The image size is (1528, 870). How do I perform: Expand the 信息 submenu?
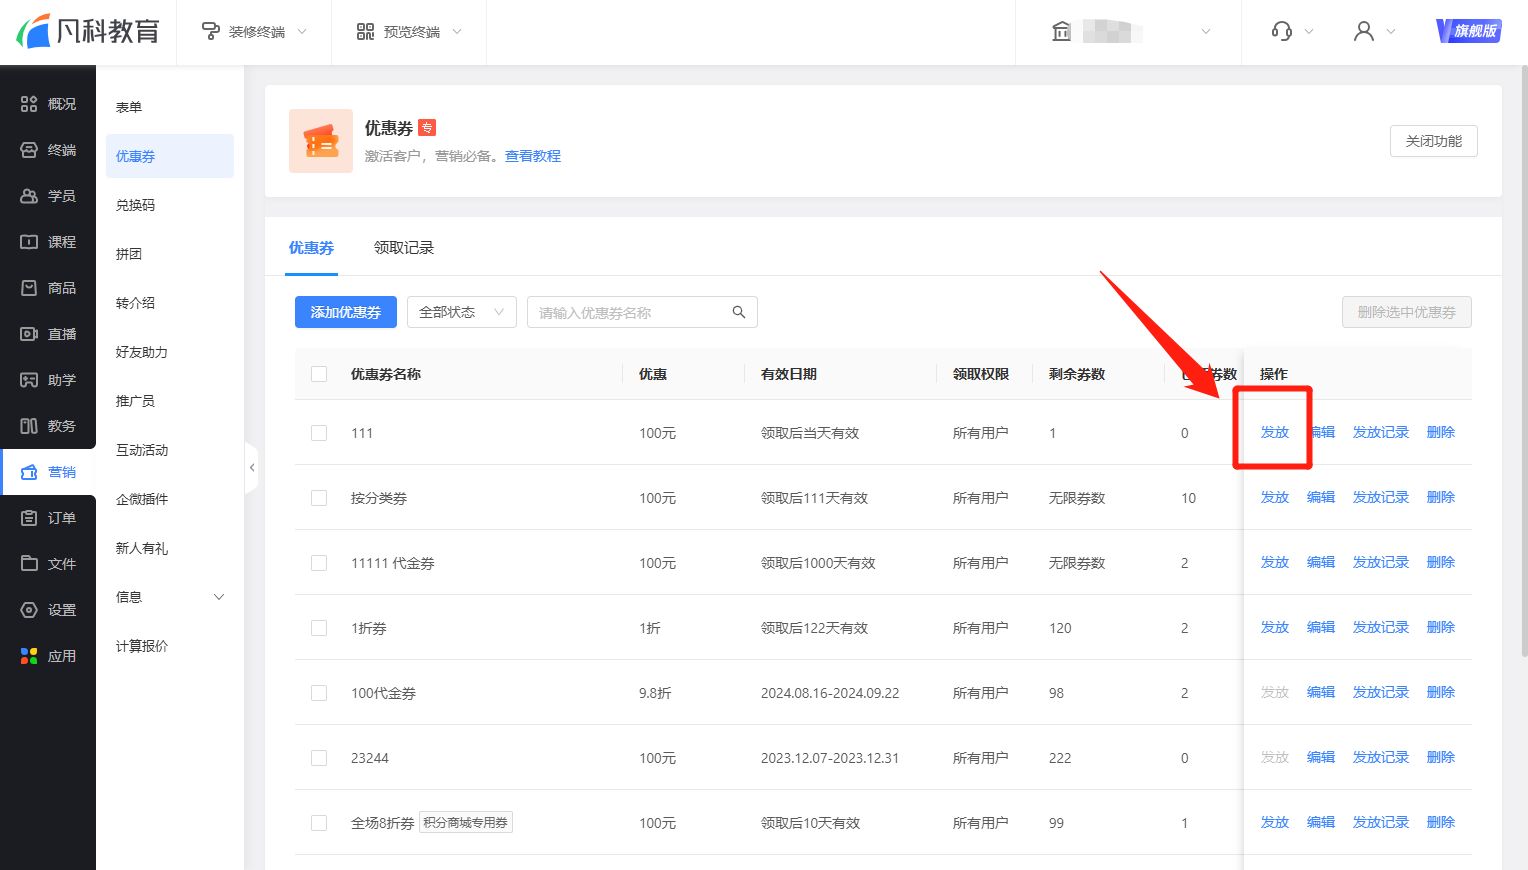[x=170, y=597]
